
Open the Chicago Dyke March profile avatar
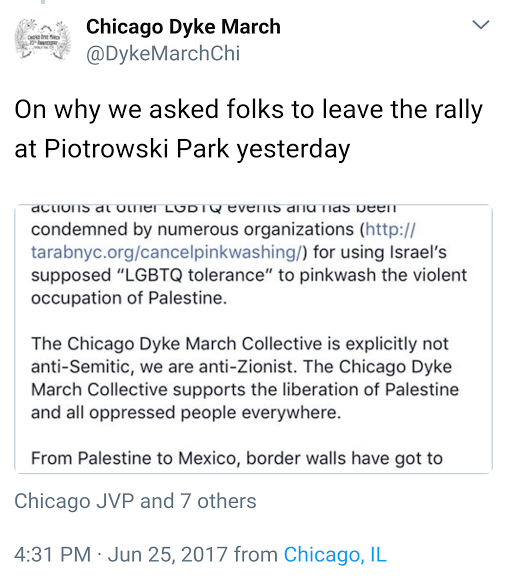click(43, 40)
